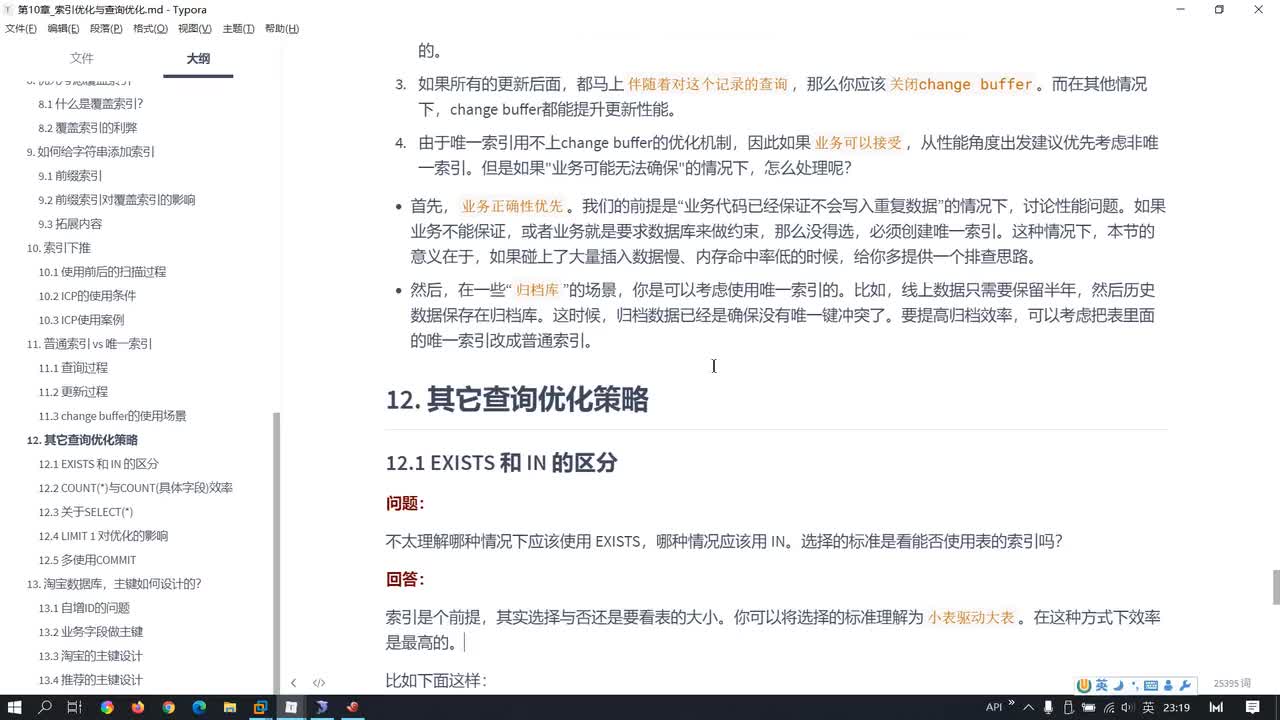This screenshot has height=720, width=1280.
Task: Go to outline 12. 其它查询优化策略
Action: click(82, 440)
